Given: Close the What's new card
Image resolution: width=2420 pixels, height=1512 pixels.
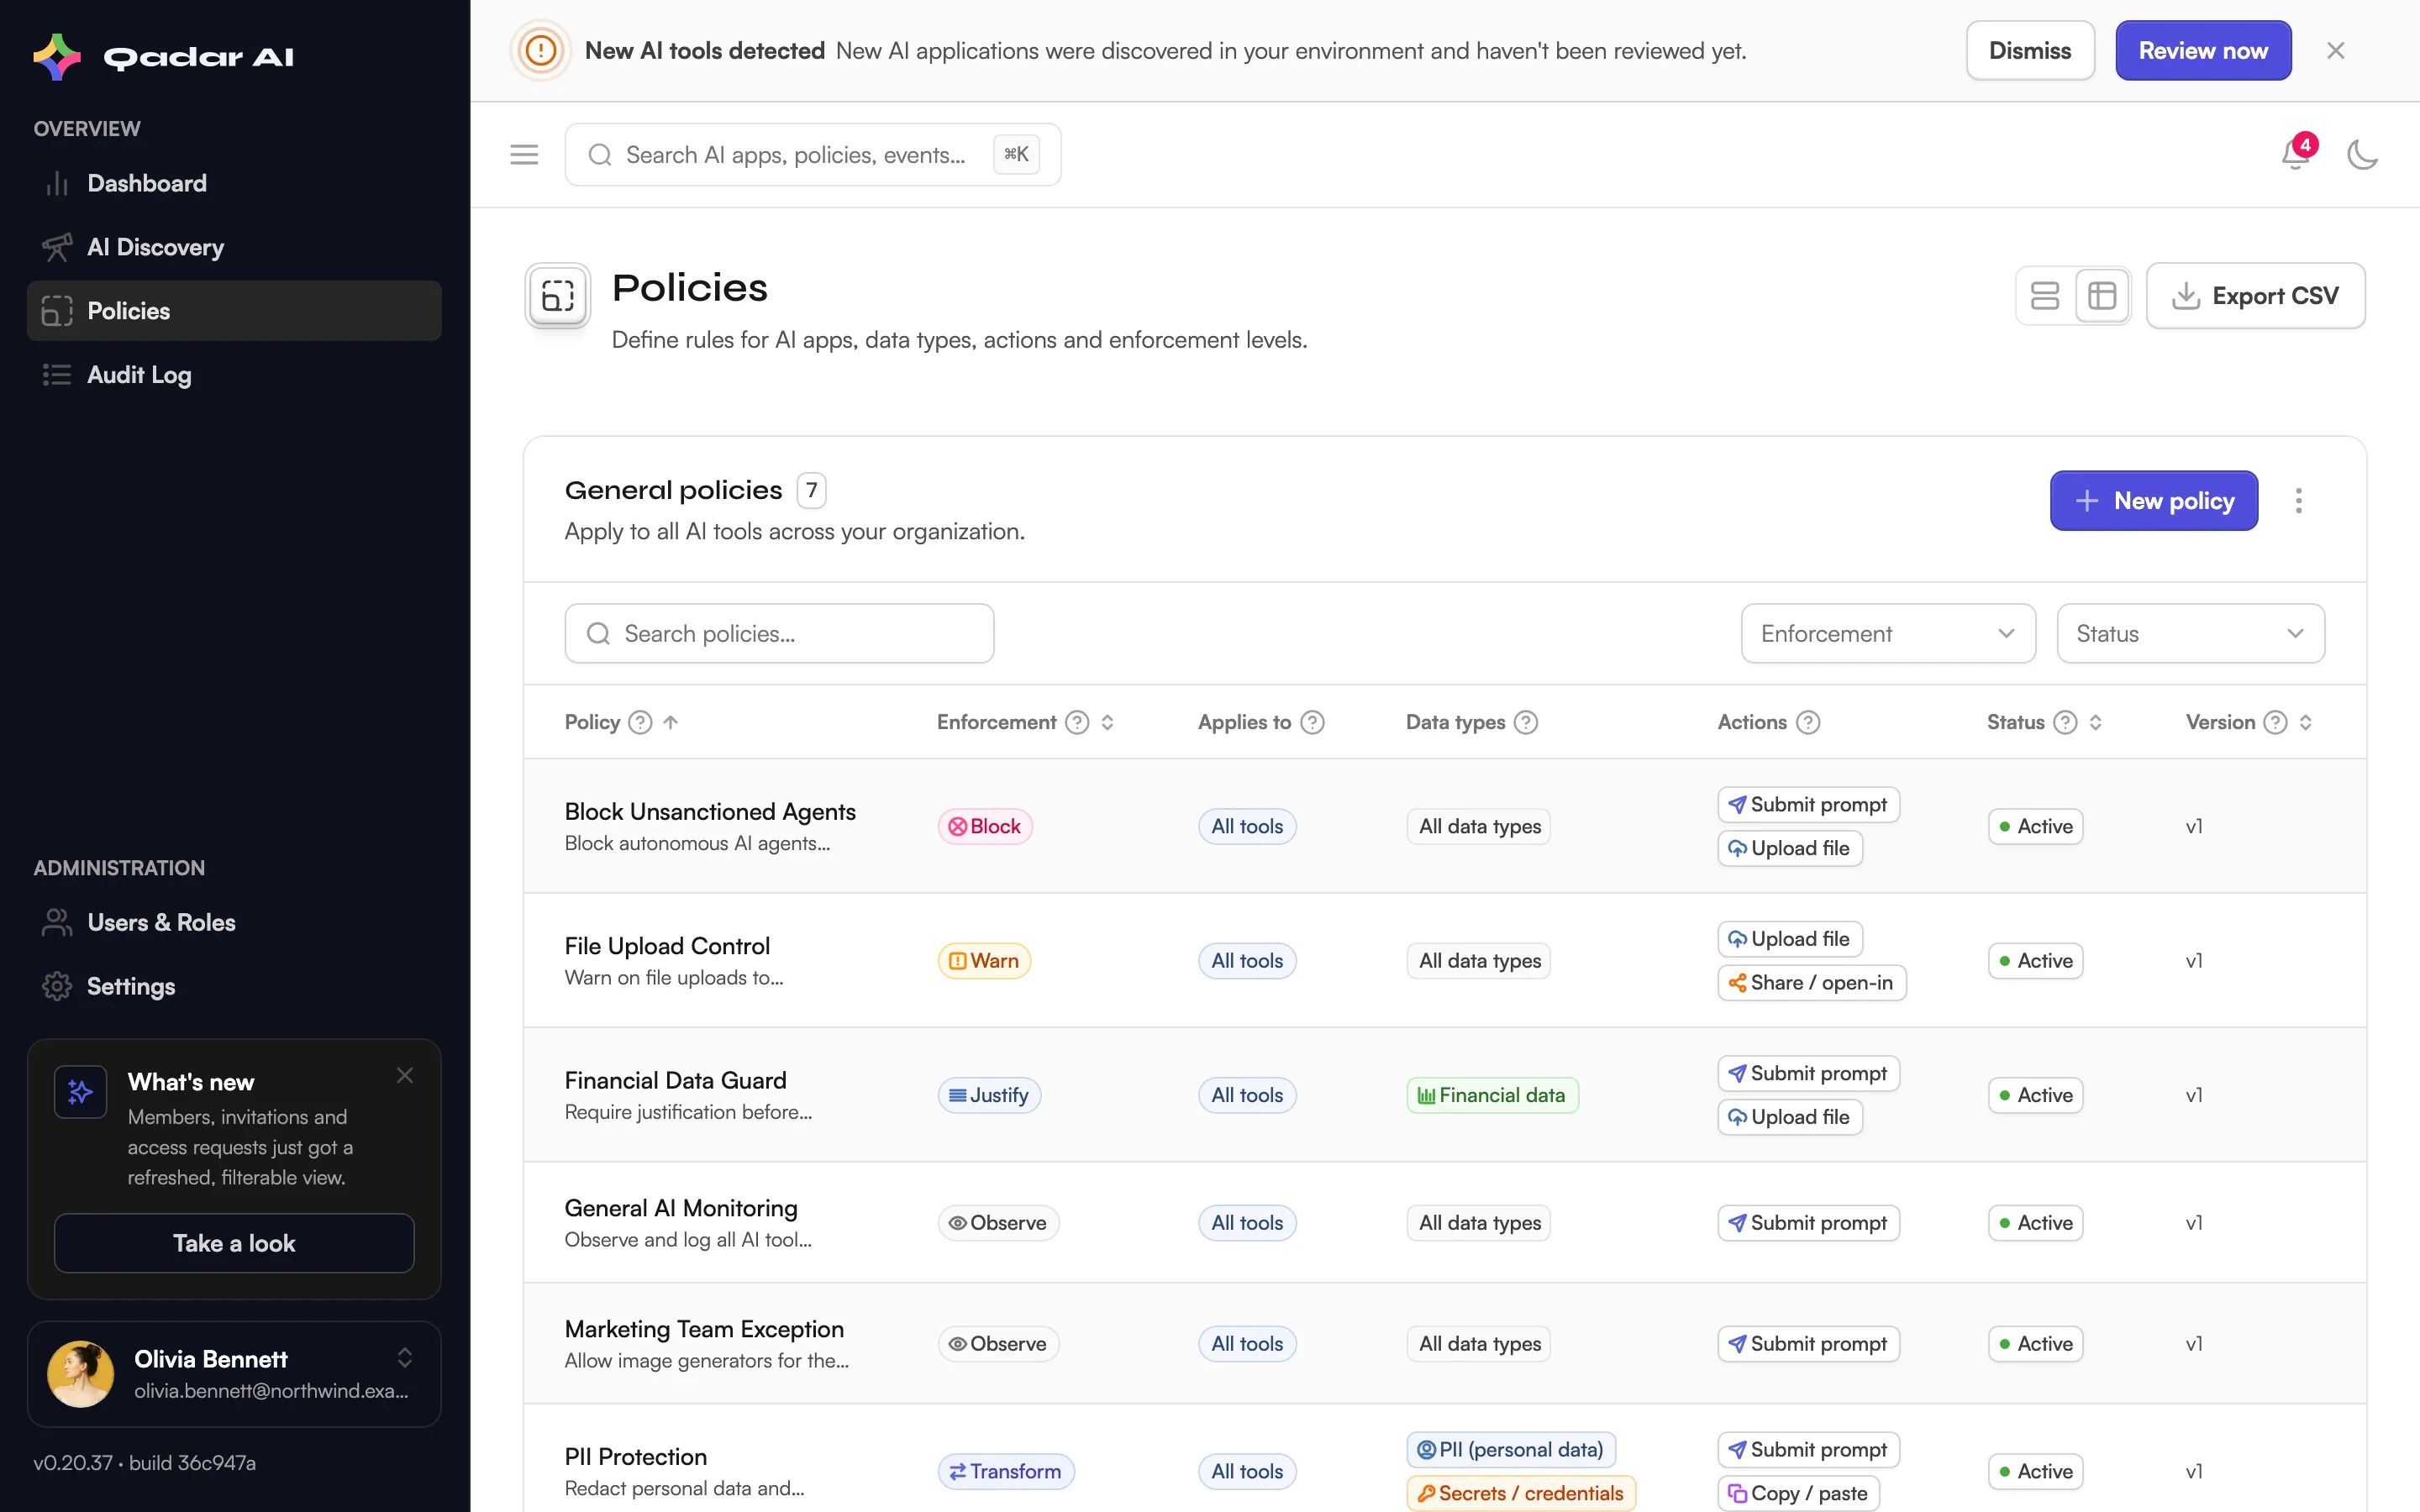Looking at the screenshot, I should [404, 1075].
